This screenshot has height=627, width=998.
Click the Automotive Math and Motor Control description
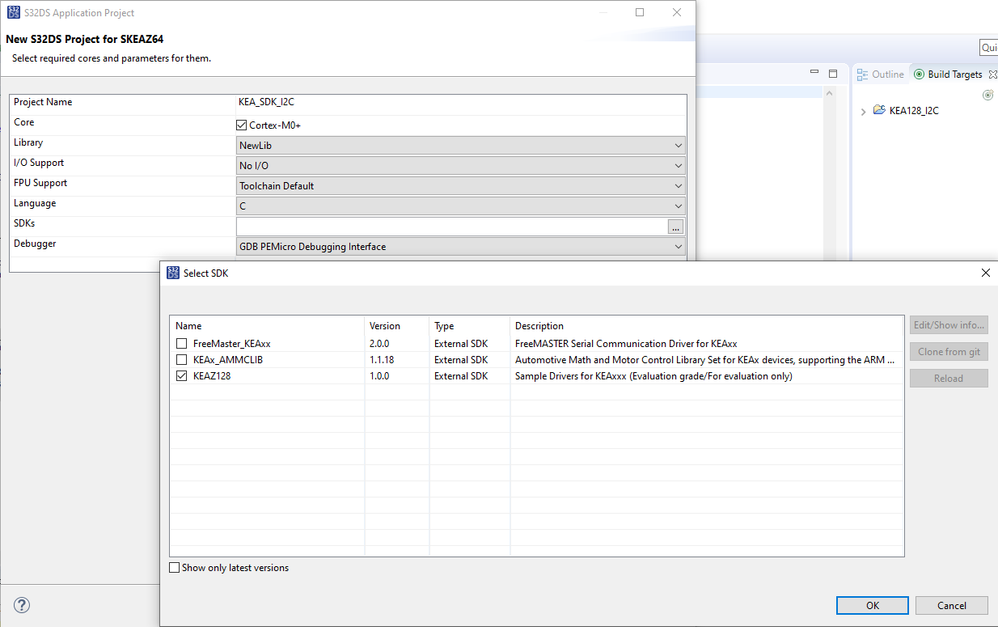(x=705, y=360)
